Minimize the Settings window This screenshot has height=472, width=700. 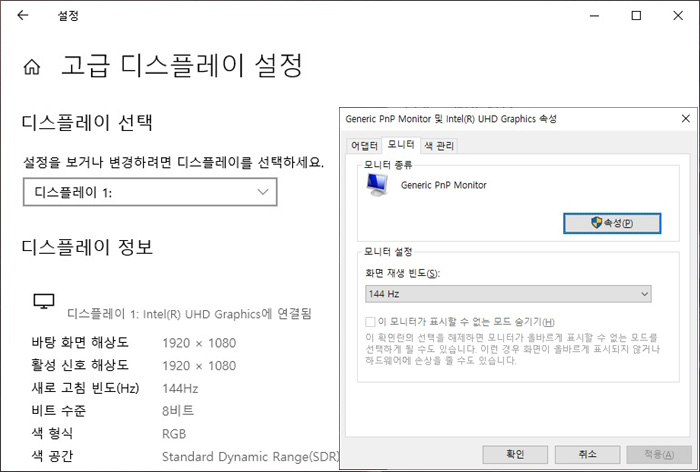coord(594,16)
